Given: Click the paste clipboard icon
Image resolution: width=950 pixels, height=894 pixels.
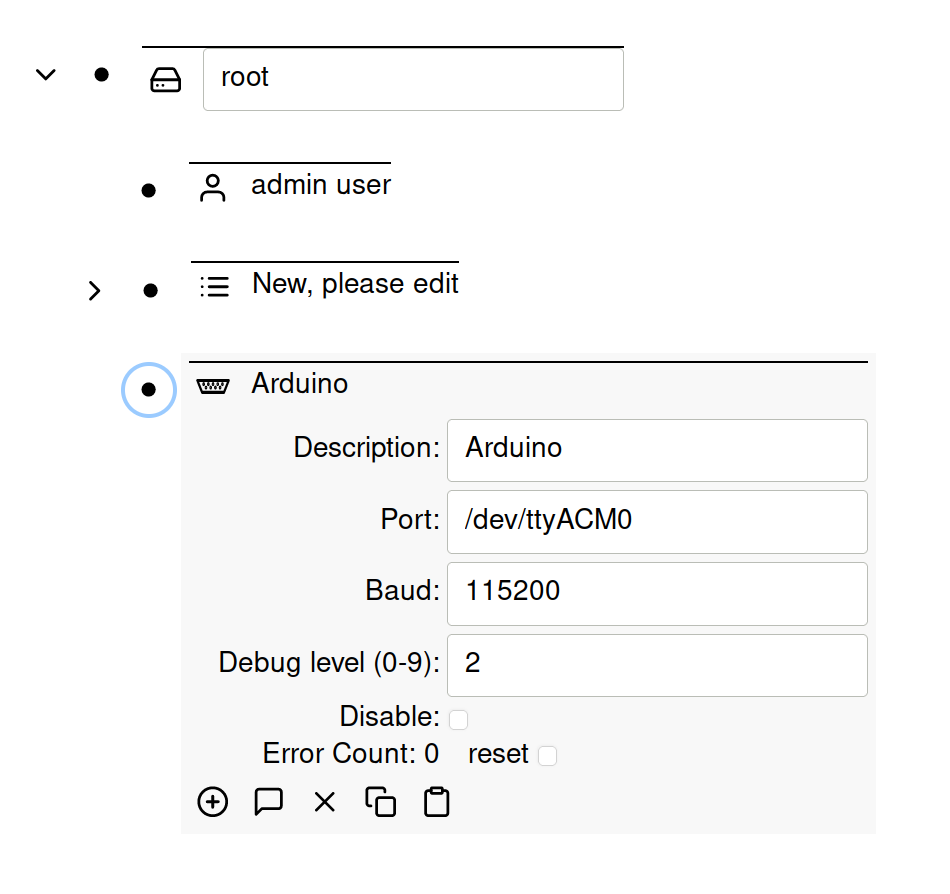Looking at the screenshot, I should 437,802.
